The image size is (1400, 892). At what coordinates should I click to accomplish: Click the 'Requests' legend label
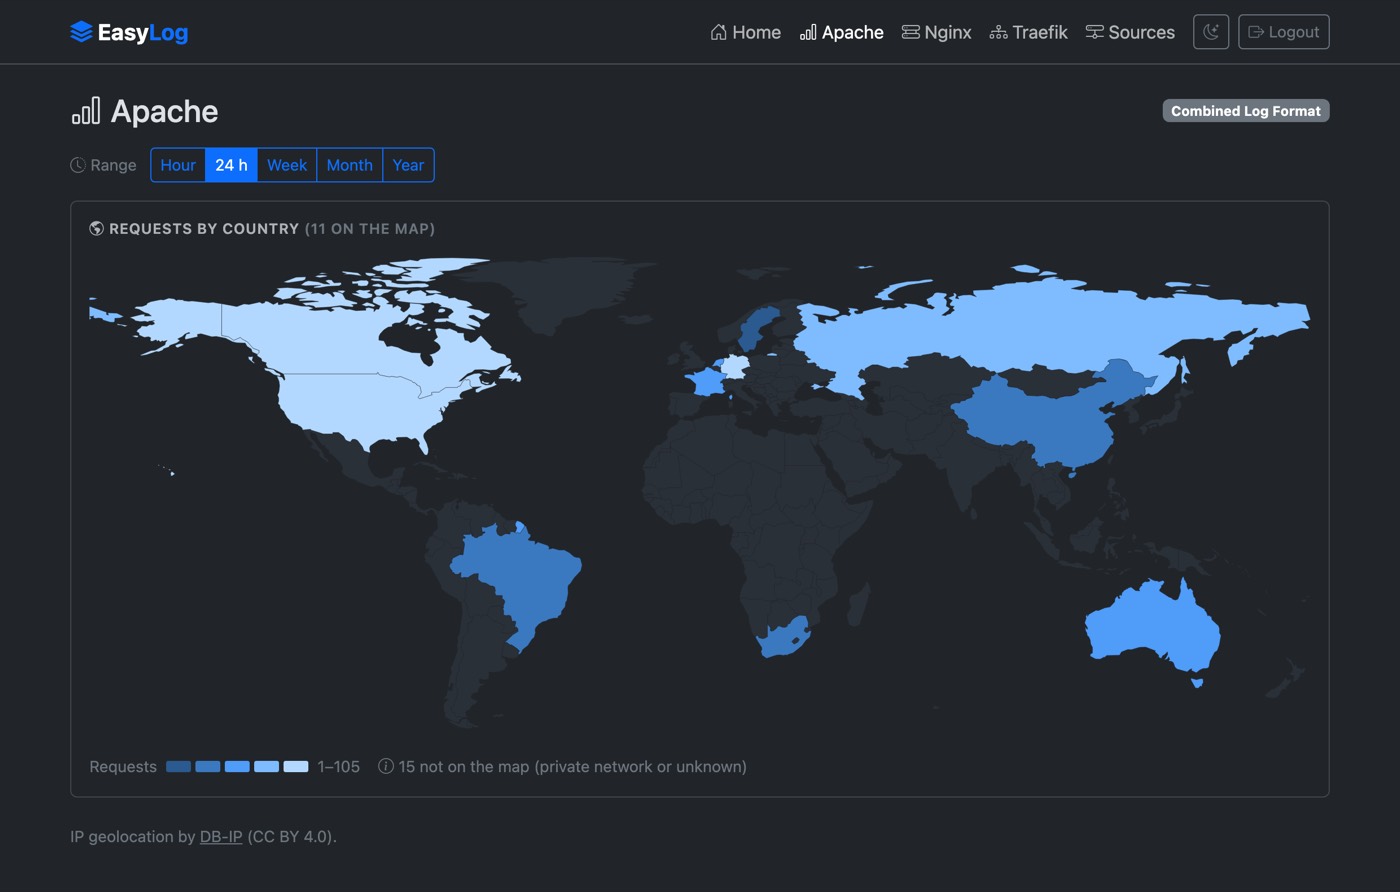click(x=123, y=767)
